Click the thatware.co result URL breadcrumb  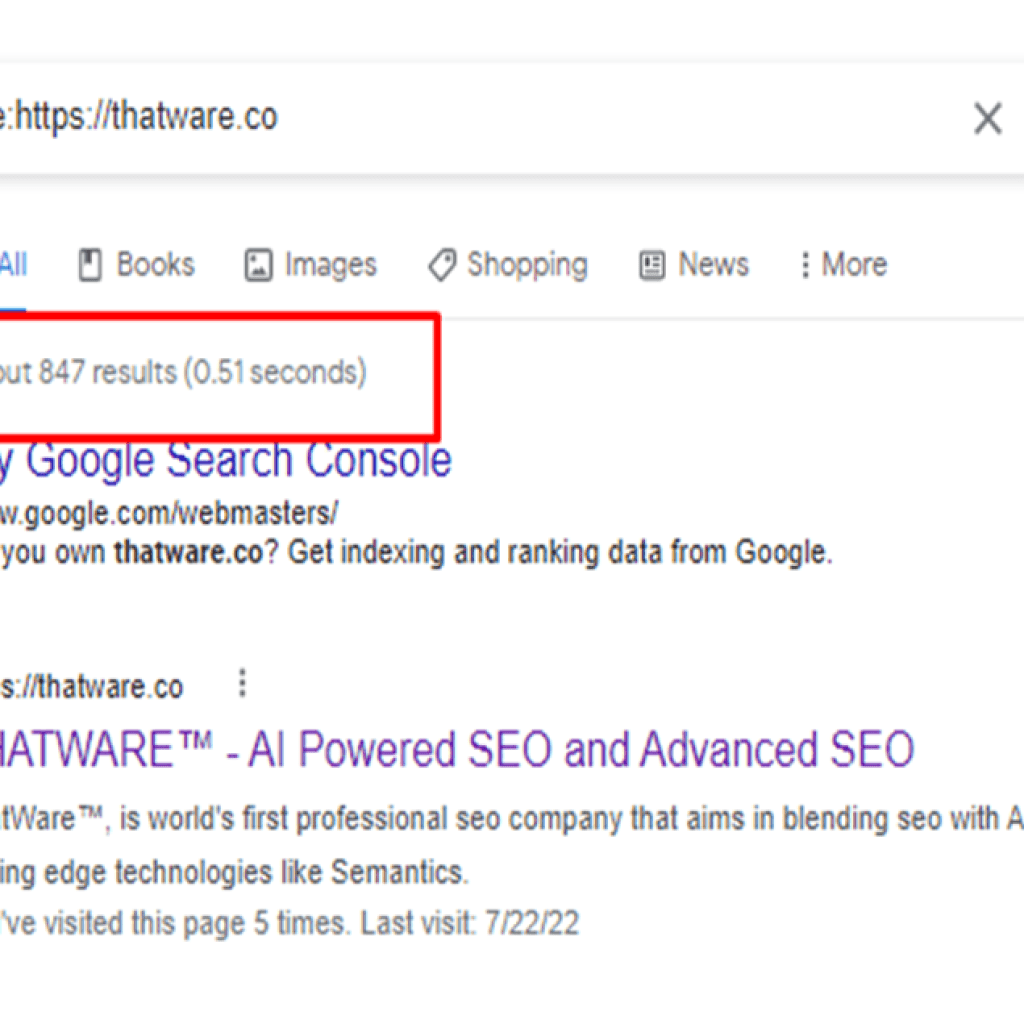[x=91, y=687]
